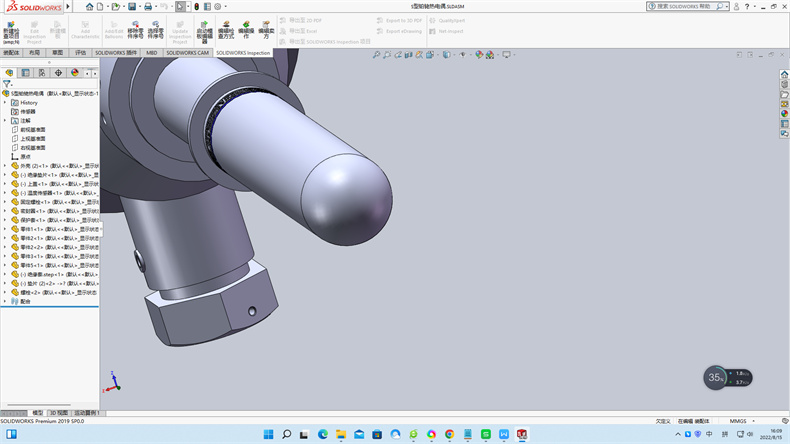Expand the 外壳 (2)<1> component node
790x444 pixels.
tap(5, 165)
